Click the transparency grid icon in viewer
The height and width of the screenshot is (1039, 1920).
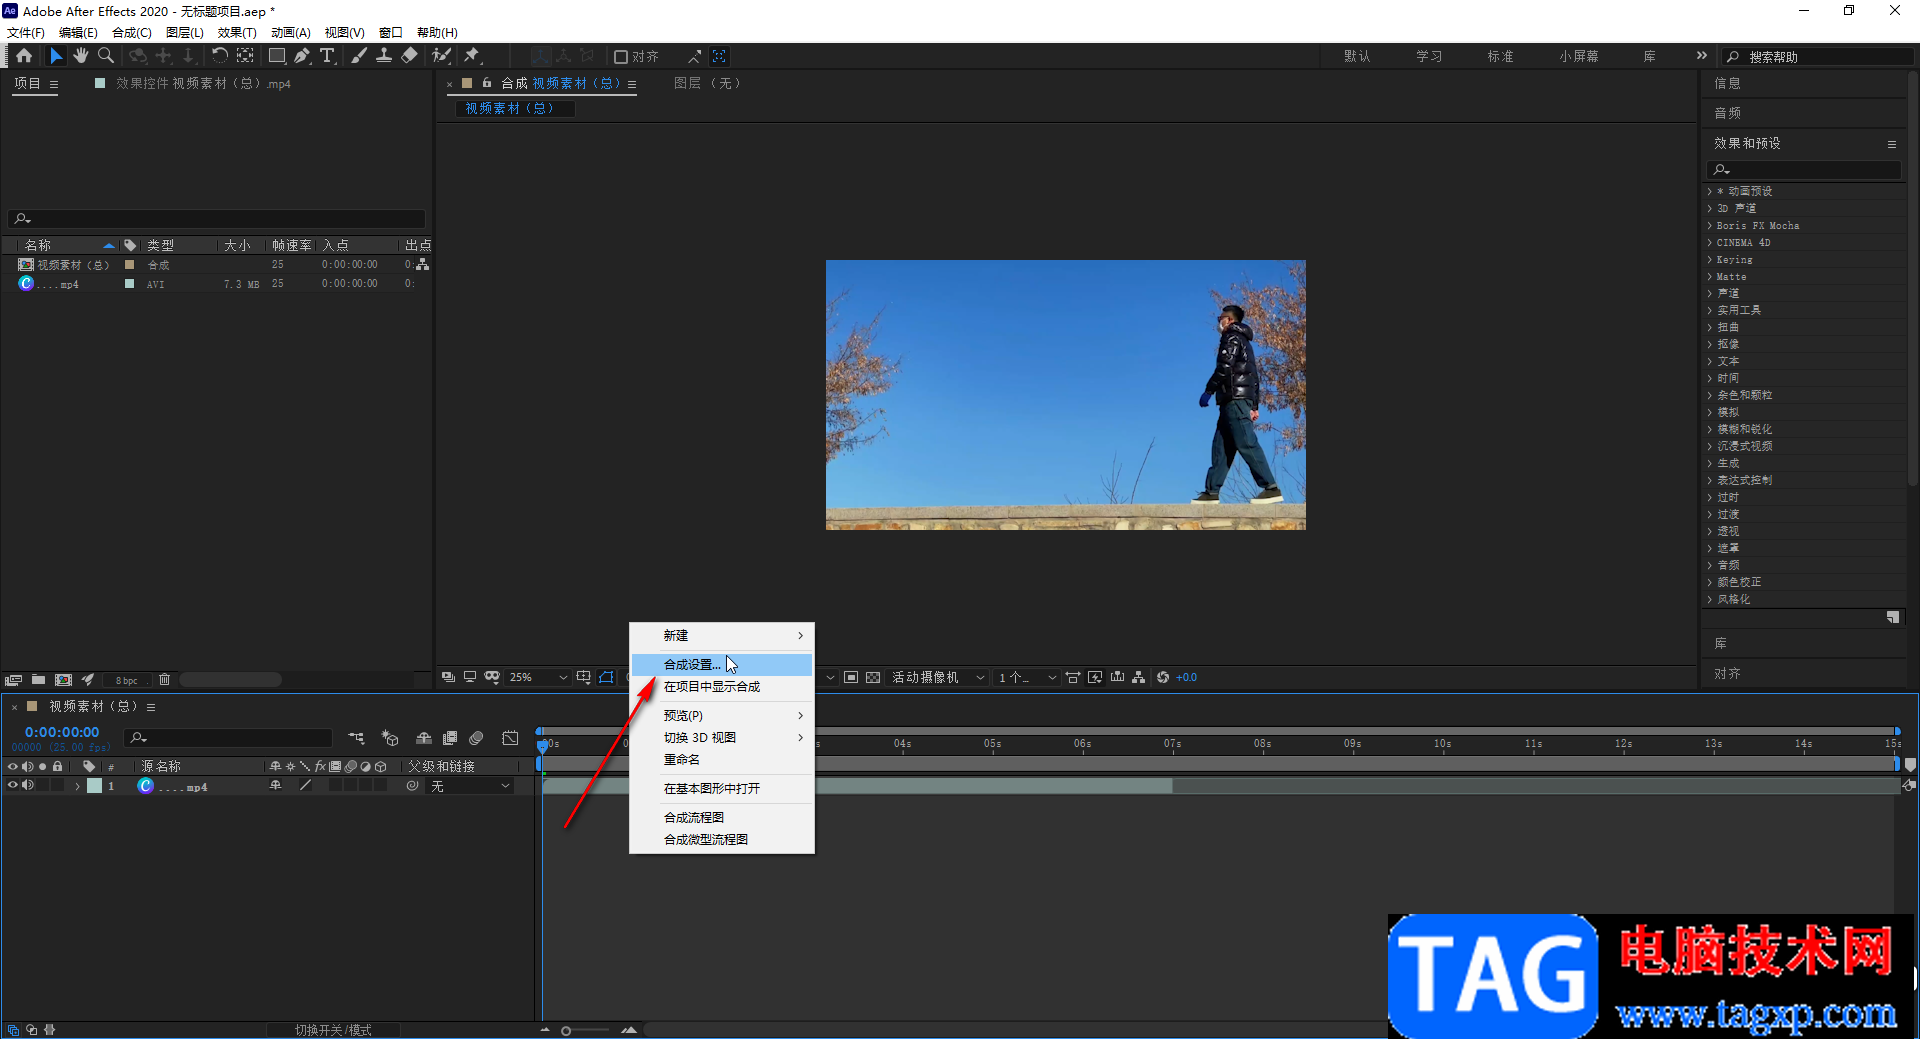click(873, 677)
